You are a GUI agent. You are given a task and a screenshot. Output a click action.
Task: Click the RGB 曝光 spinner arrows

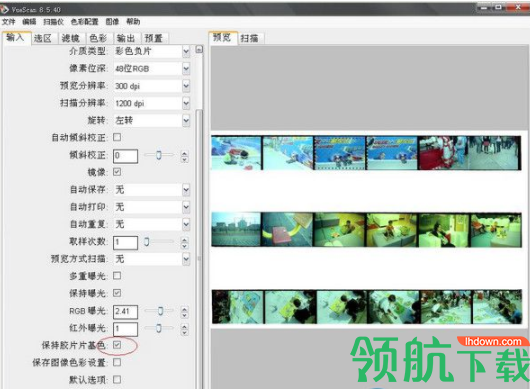pos(185,312)
